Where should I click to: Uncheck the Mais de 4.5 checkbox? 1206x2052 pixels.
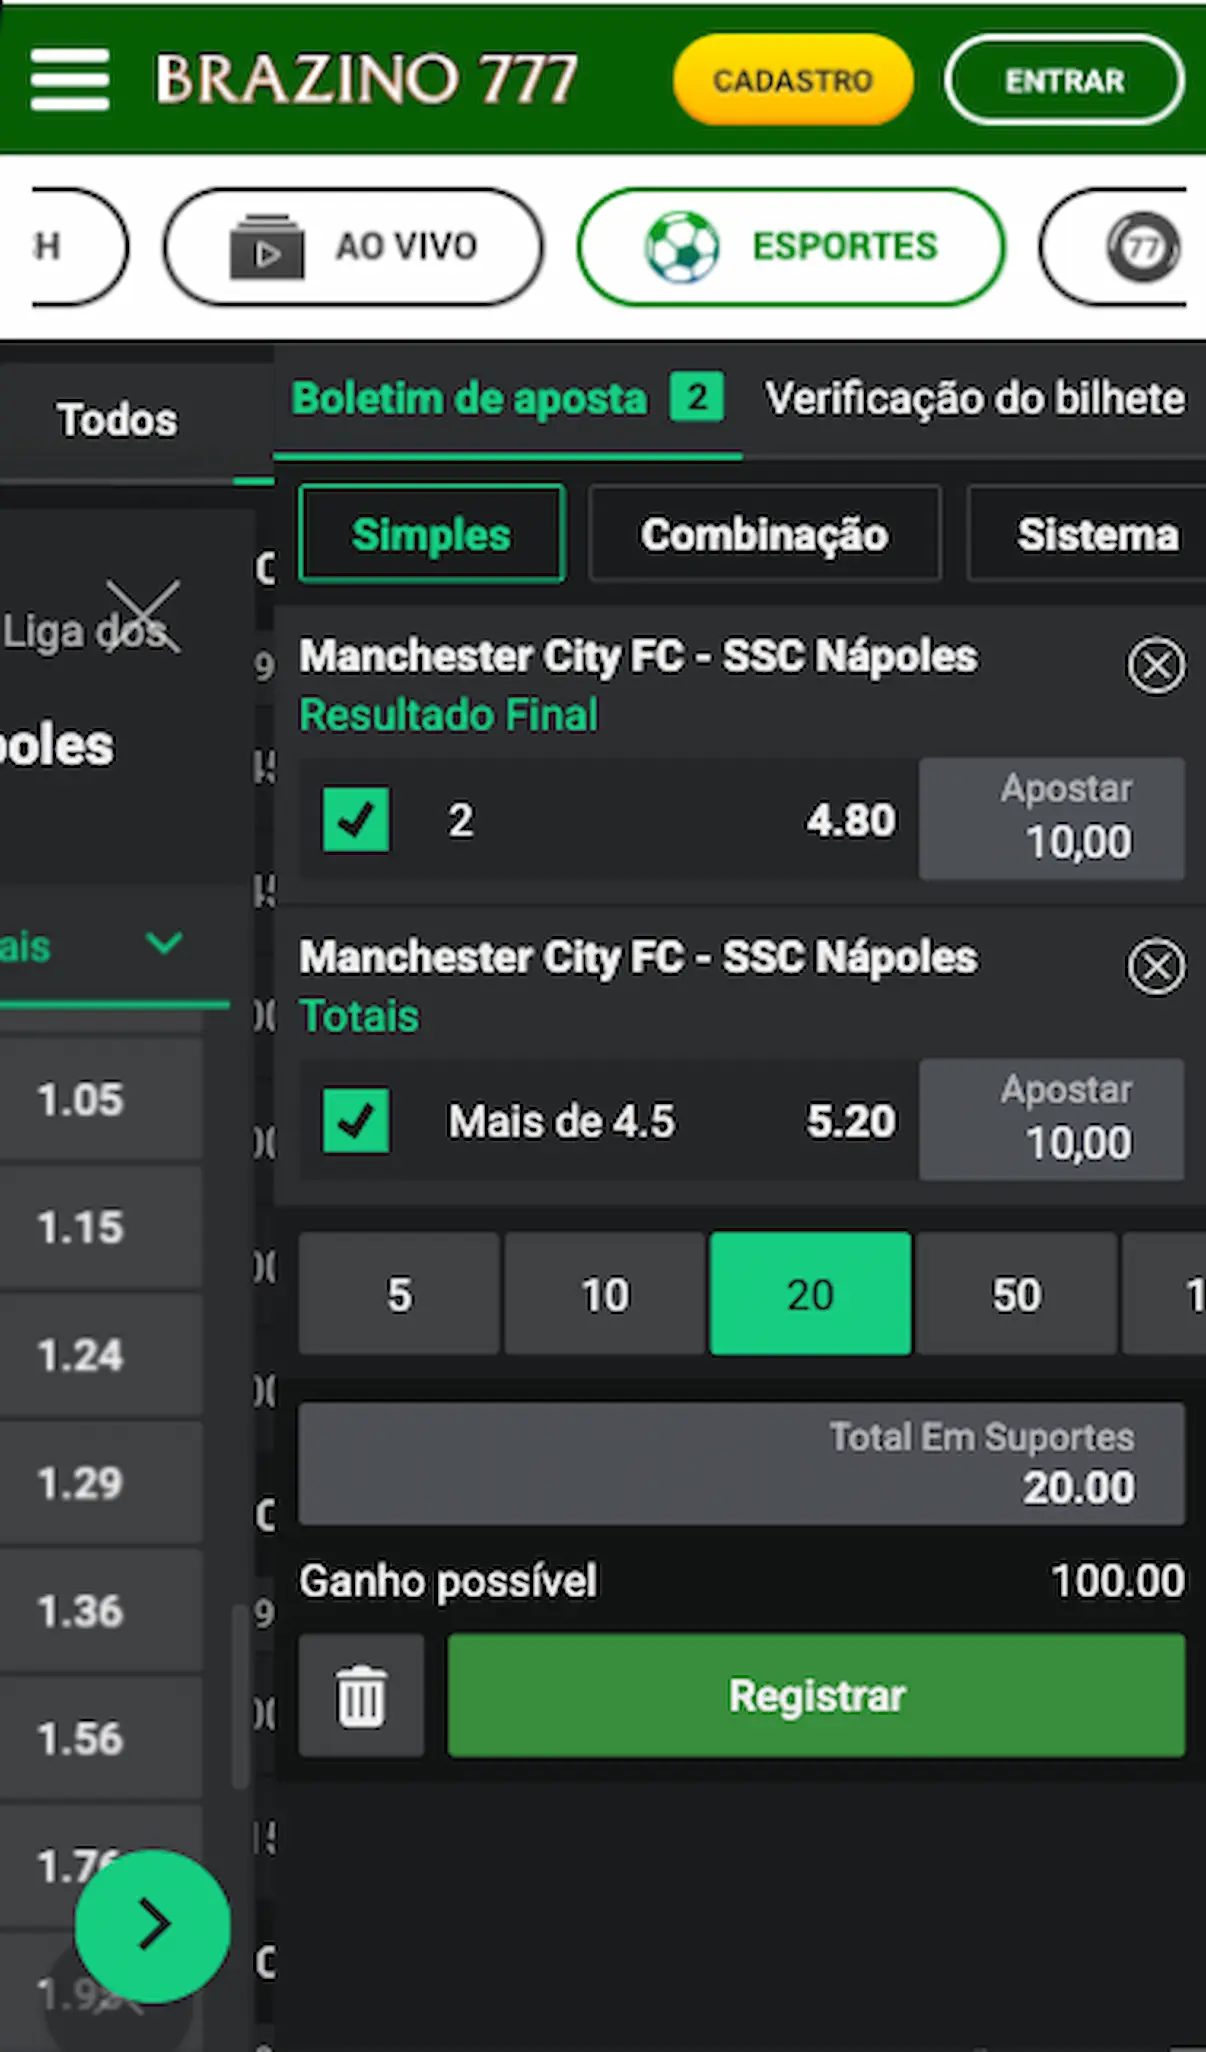pyautogui.click(x=356, y=1121)
